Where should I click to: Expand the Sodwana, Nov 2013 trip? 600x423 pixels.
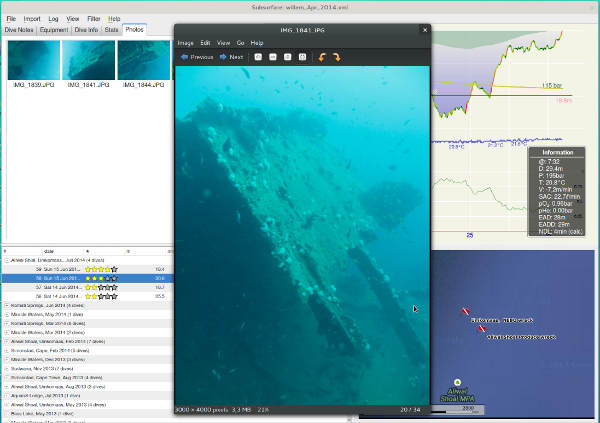click(6, 369)
